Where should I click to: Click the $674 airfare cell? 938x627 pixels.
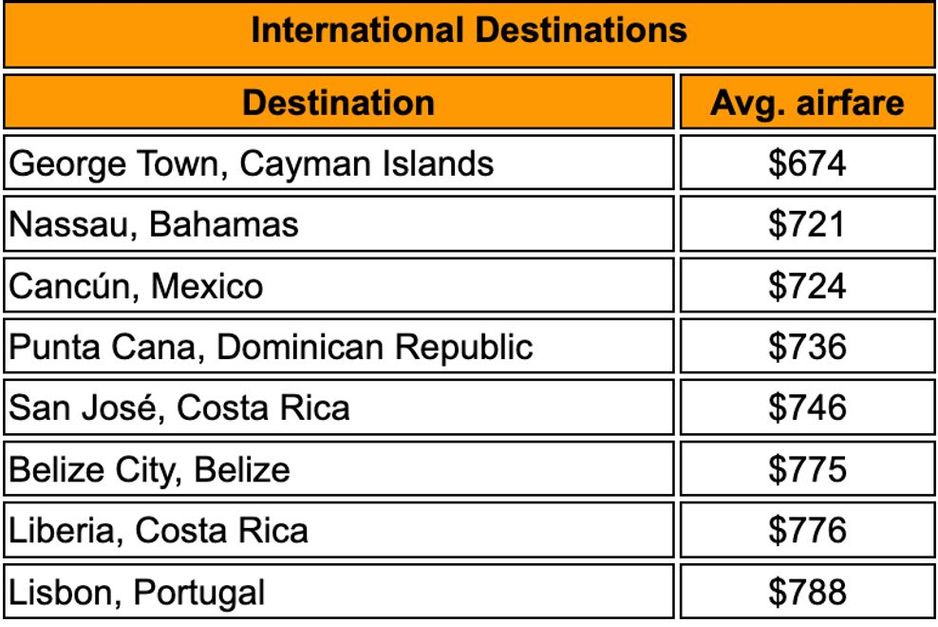click(x=806, y=163)
